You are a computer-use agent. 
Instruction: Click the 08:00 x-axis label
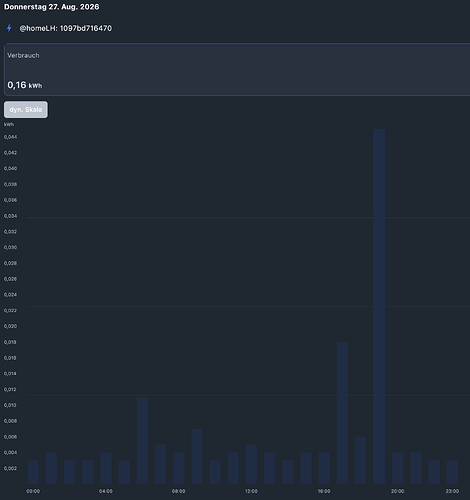(x=179, y=491)
